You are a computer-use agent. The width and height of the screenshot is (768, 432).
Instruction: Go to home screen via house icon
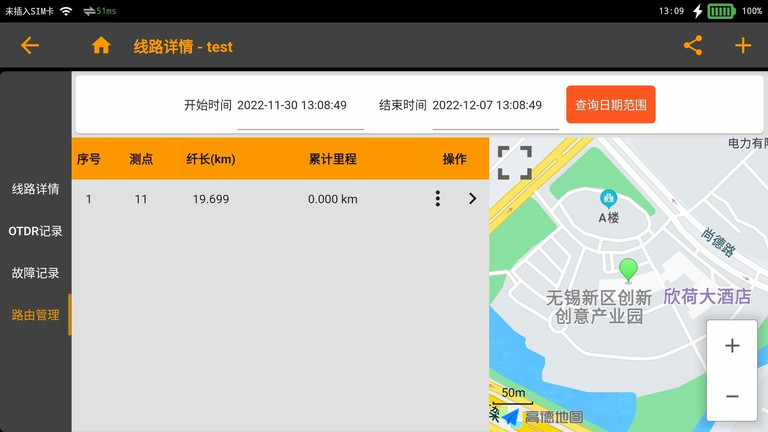click(101, 45)
